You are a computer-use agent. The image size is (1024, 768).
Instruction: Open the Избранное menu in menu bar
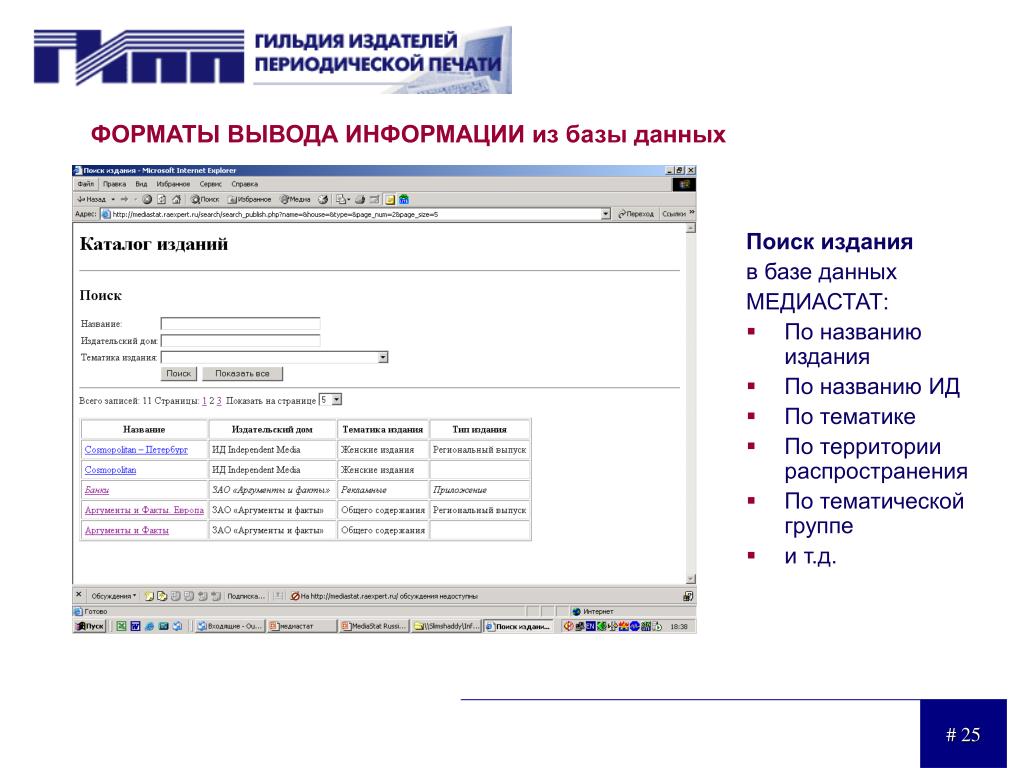click(x=173, y=184)
